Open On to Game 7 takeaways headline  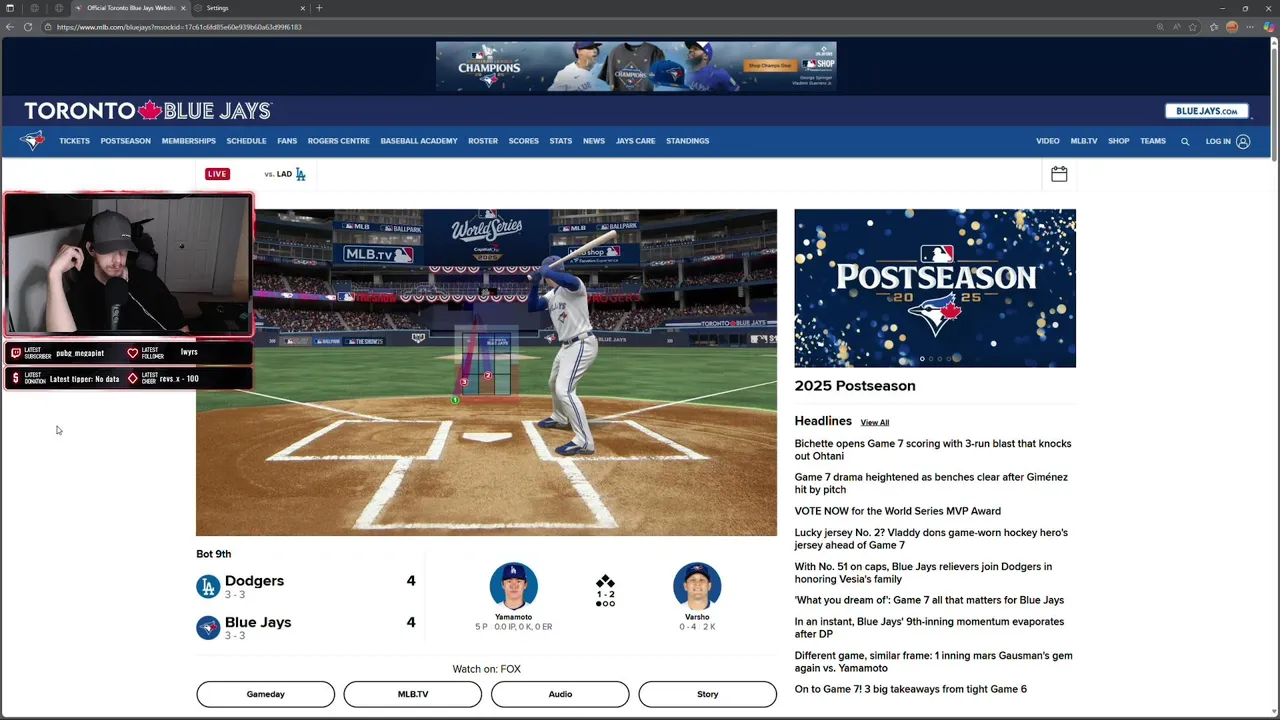coord(911,689)
